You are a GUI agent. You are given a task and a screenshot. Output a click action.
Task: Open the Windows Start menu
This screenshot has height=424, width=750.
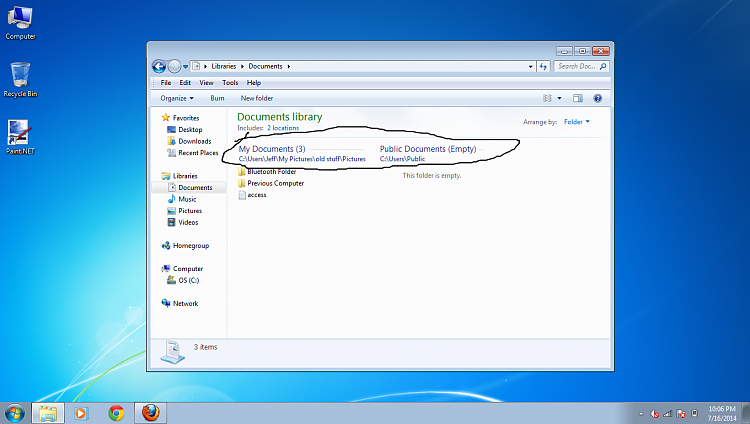click(x=14, y=413)
